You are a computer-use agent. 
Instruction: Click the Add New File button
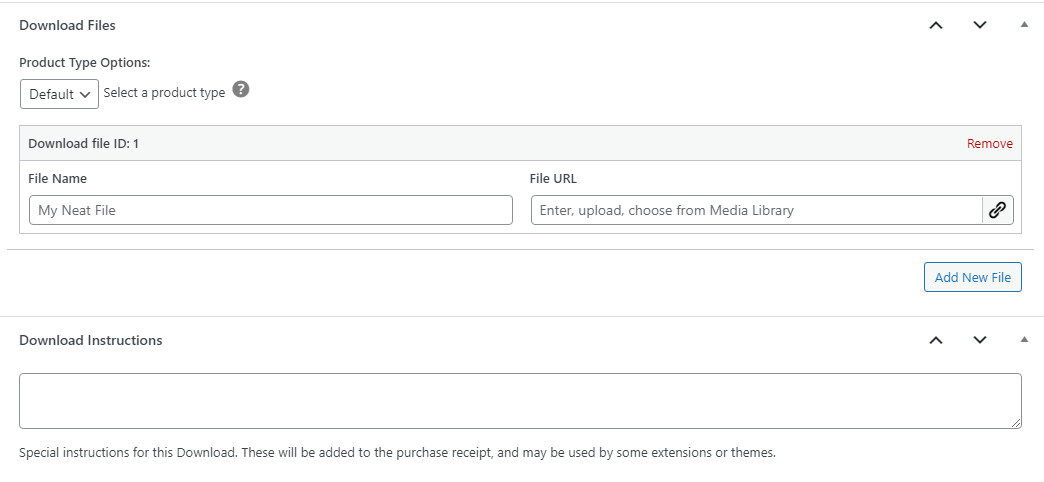[x=973, y=277]
